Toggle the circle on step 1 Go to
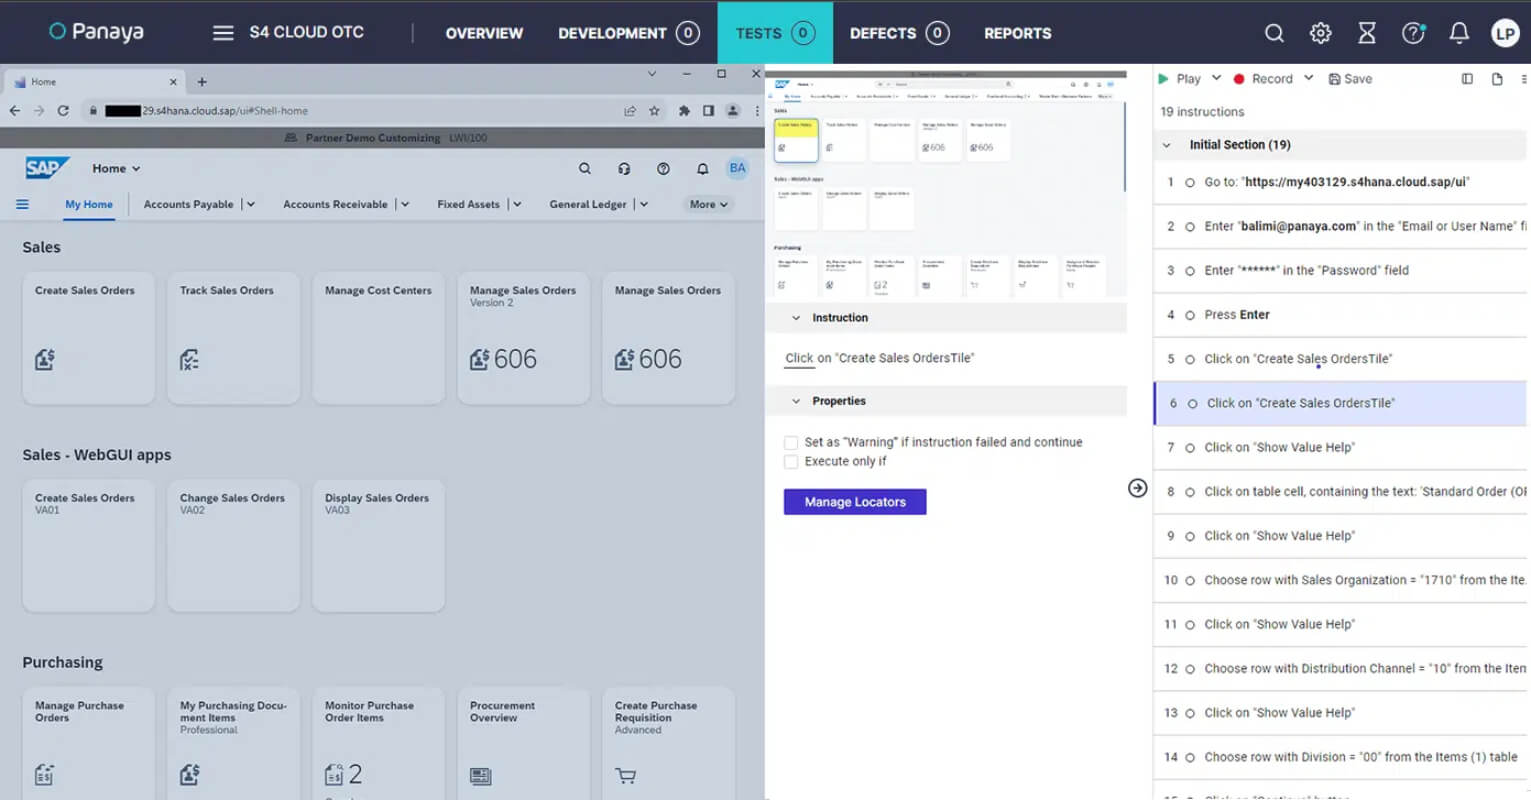The height and width of the screenshot is (800, 1531). coord(1190,183)
